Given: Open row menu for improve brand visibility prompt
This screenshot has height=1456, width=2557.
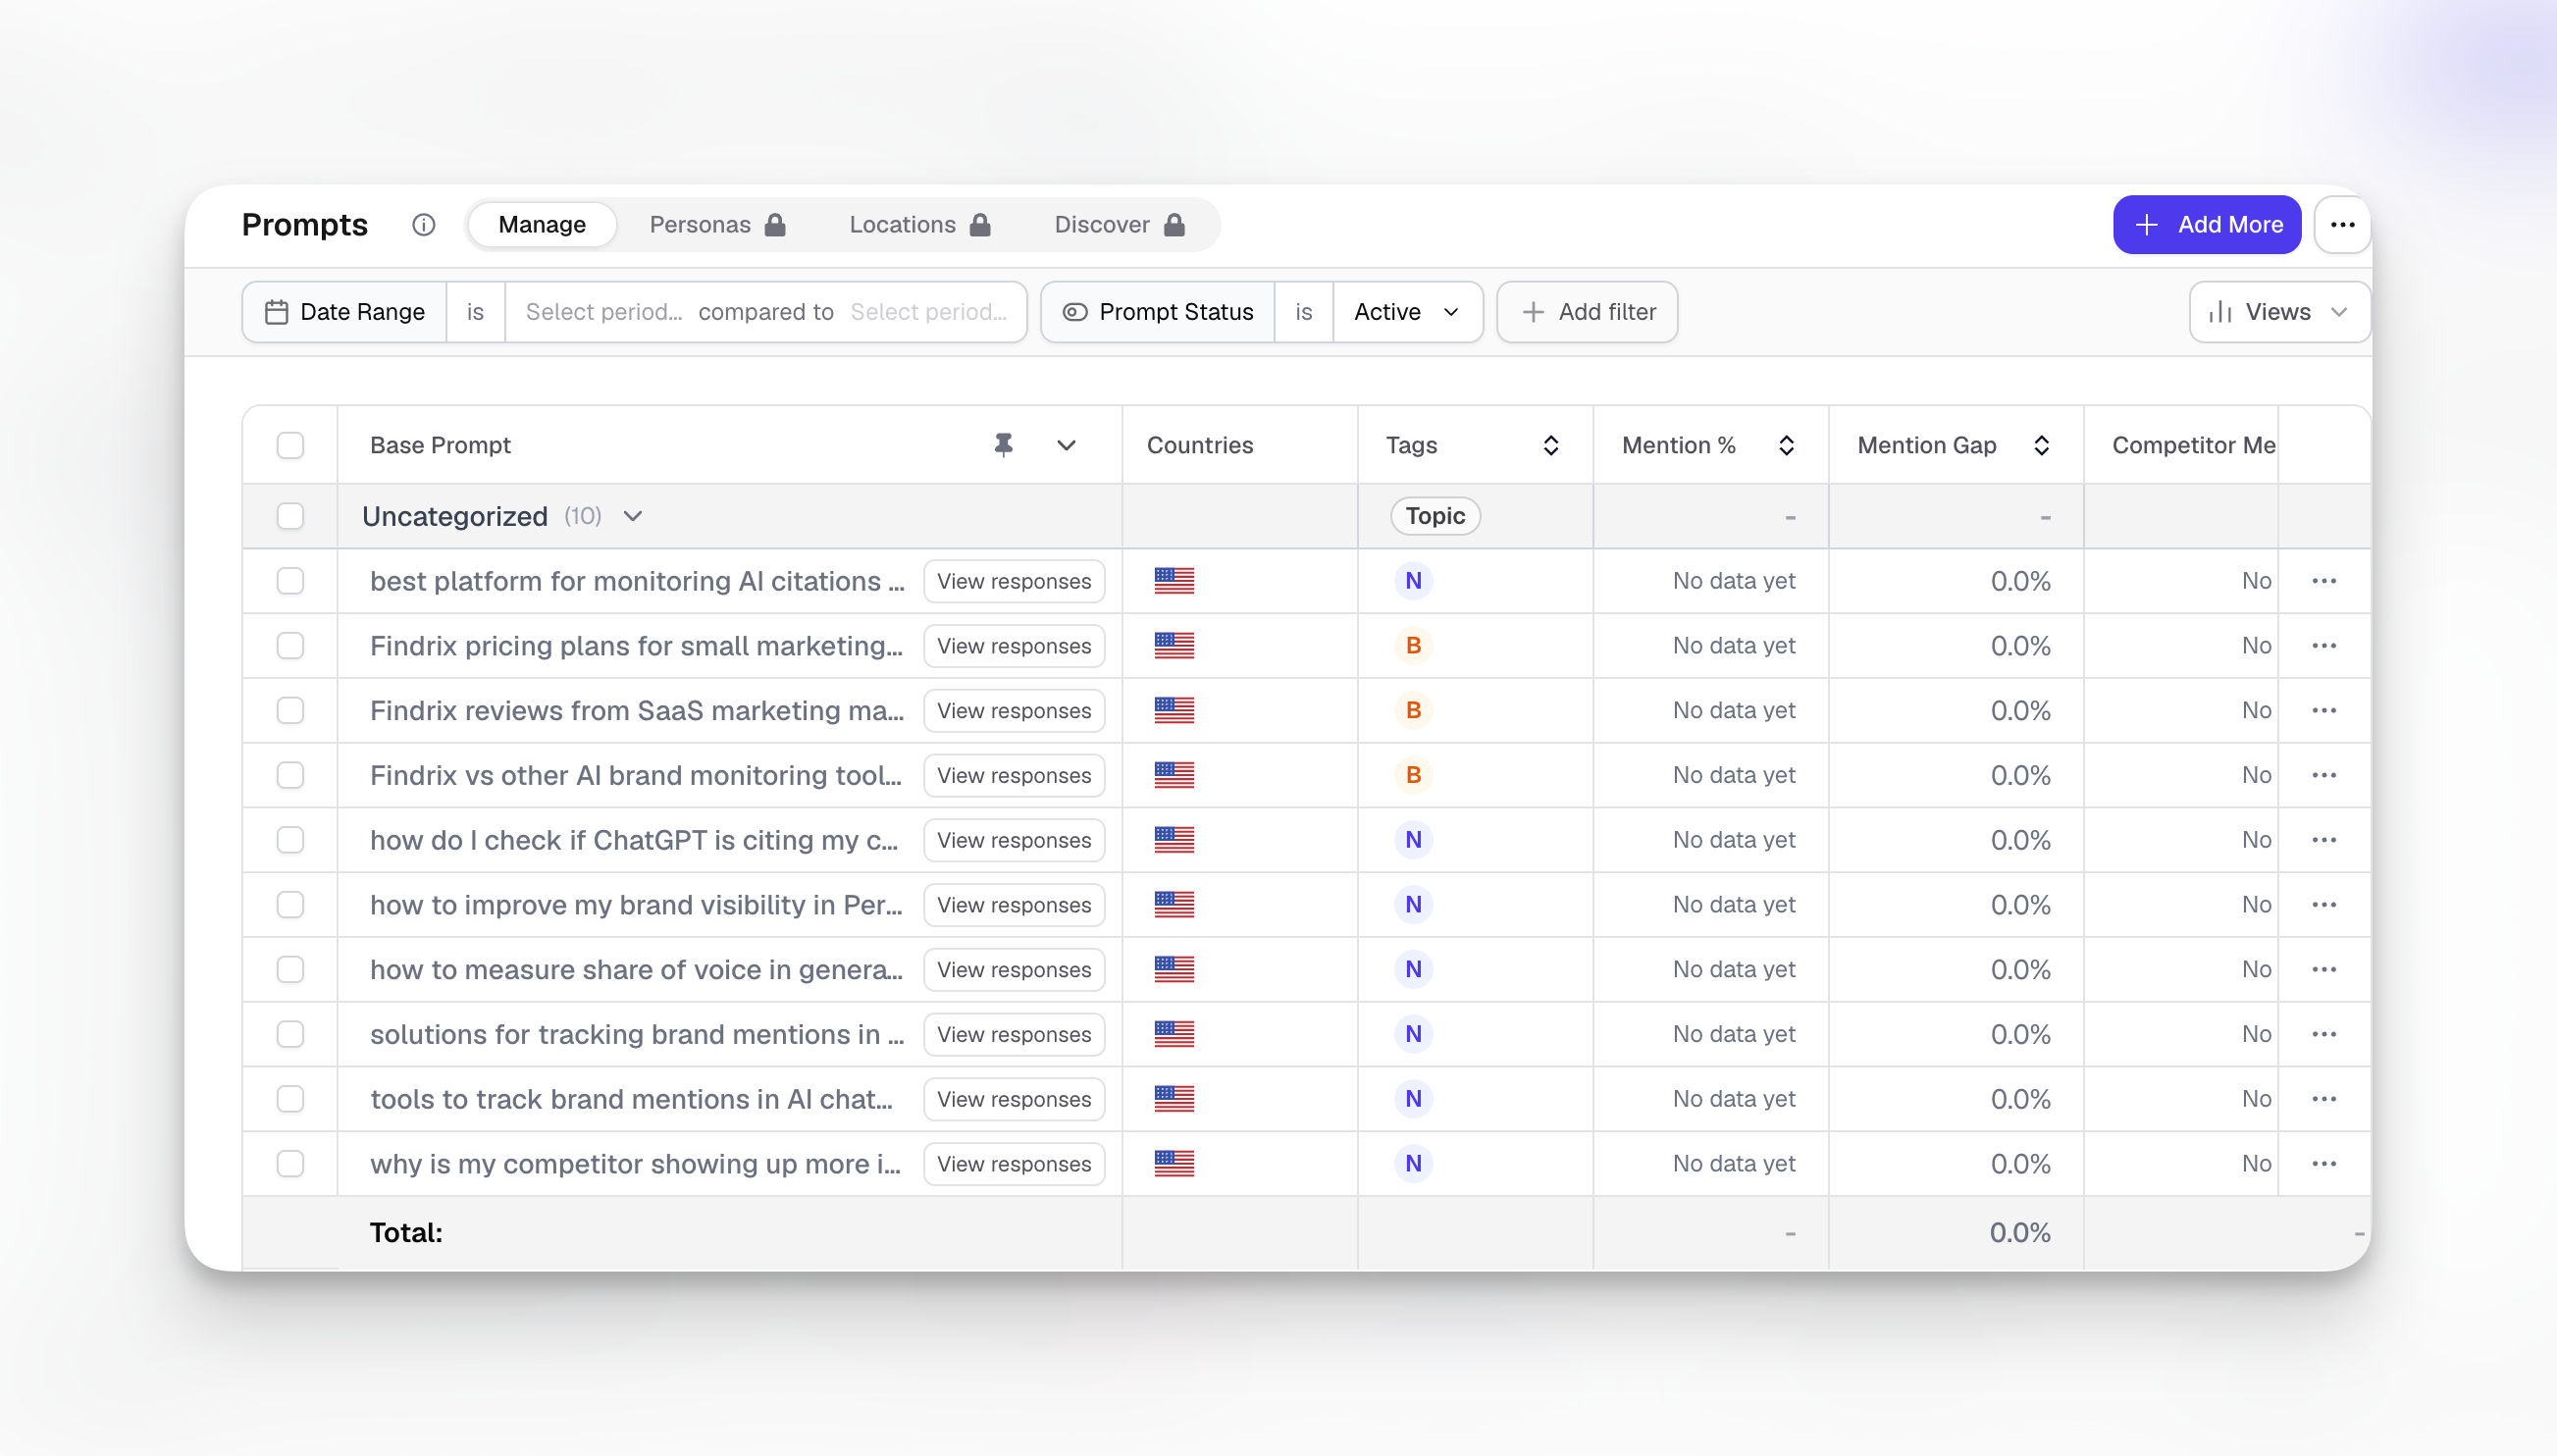Looking at the screenshot, I should [x=2324, y=905].
